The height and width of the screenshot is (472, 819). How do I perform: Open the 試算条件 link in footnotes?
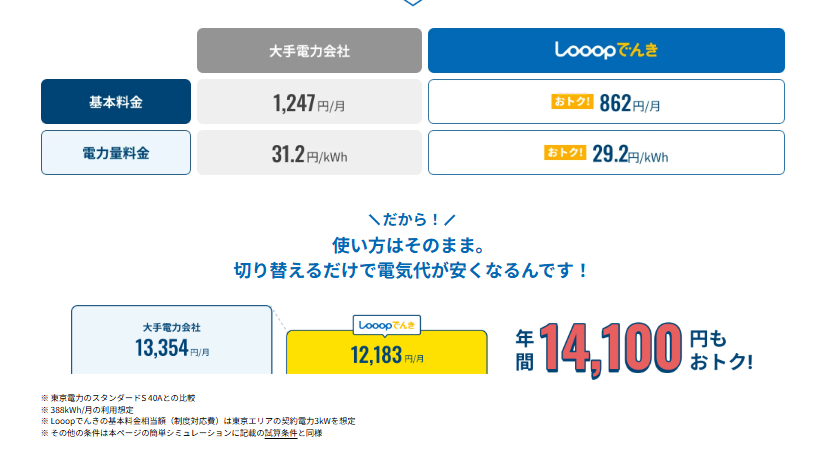279,433
